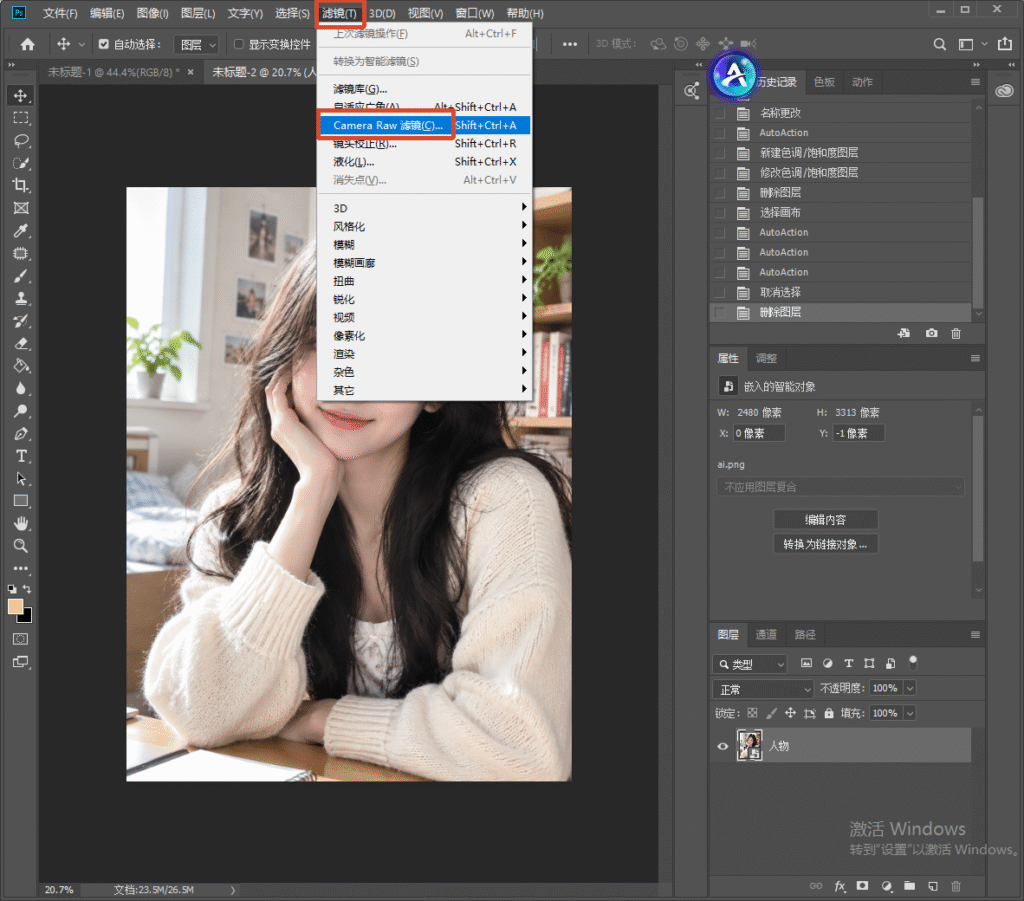Viewport: 1024px width, 901px height.
Task: Add layer mask icon in Layers panel
Action: tap(863, 886)
